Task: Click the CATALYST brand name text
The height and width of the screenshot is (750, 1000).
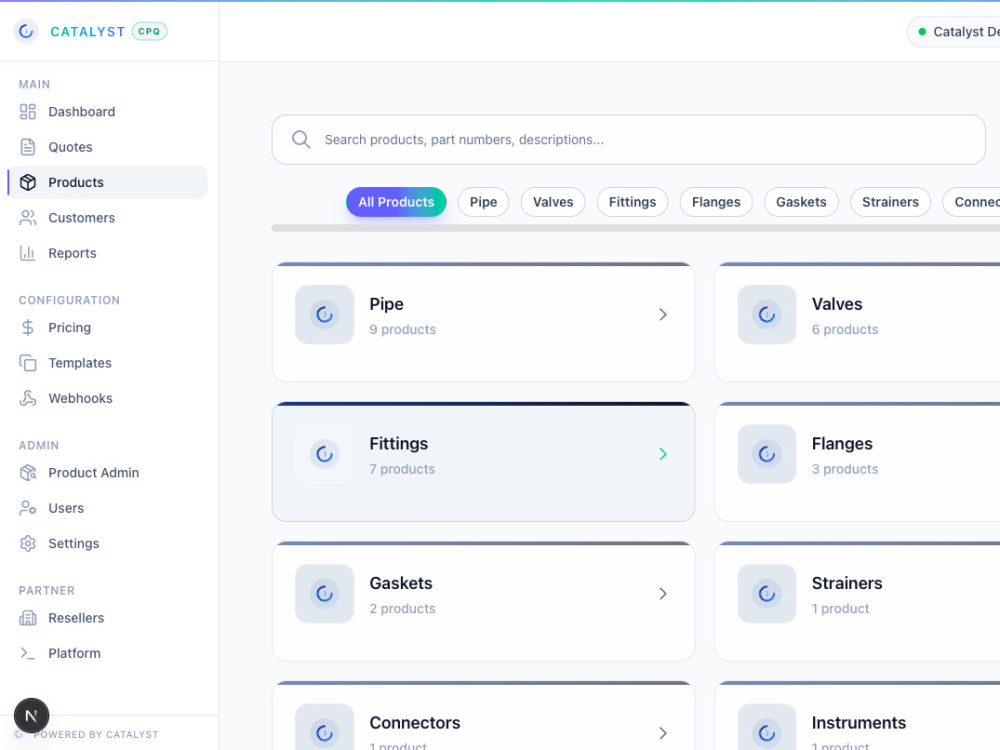Action: (87, 32)
